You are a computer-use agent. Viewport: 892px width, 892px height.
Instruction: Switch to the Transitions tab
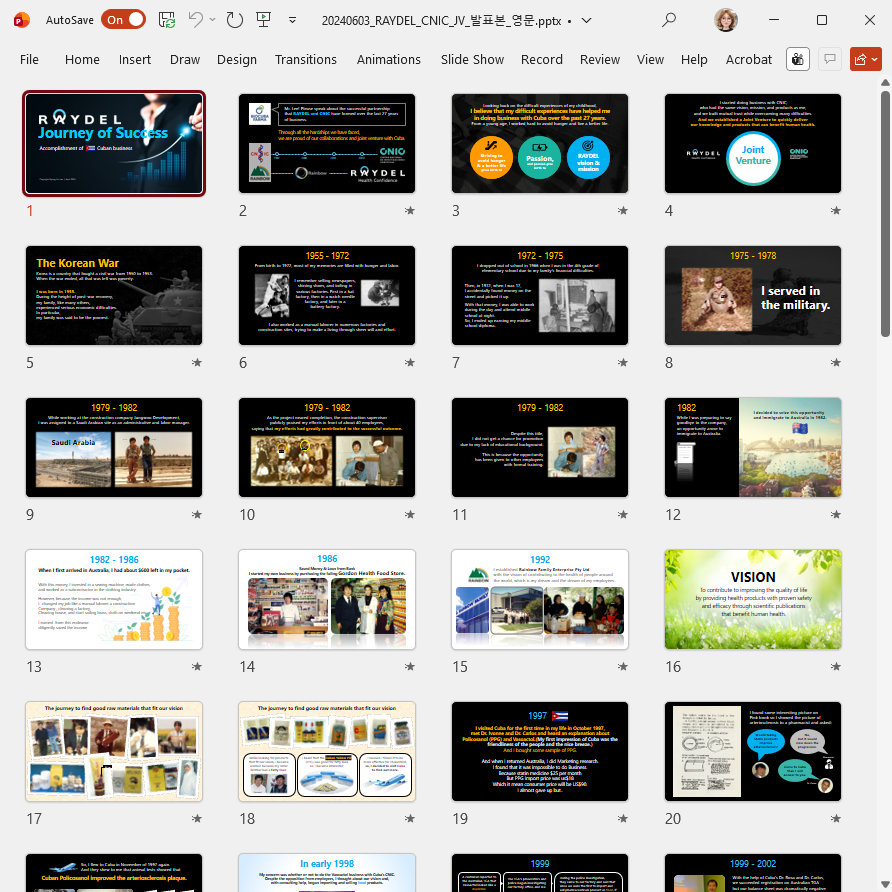[305, 59]
